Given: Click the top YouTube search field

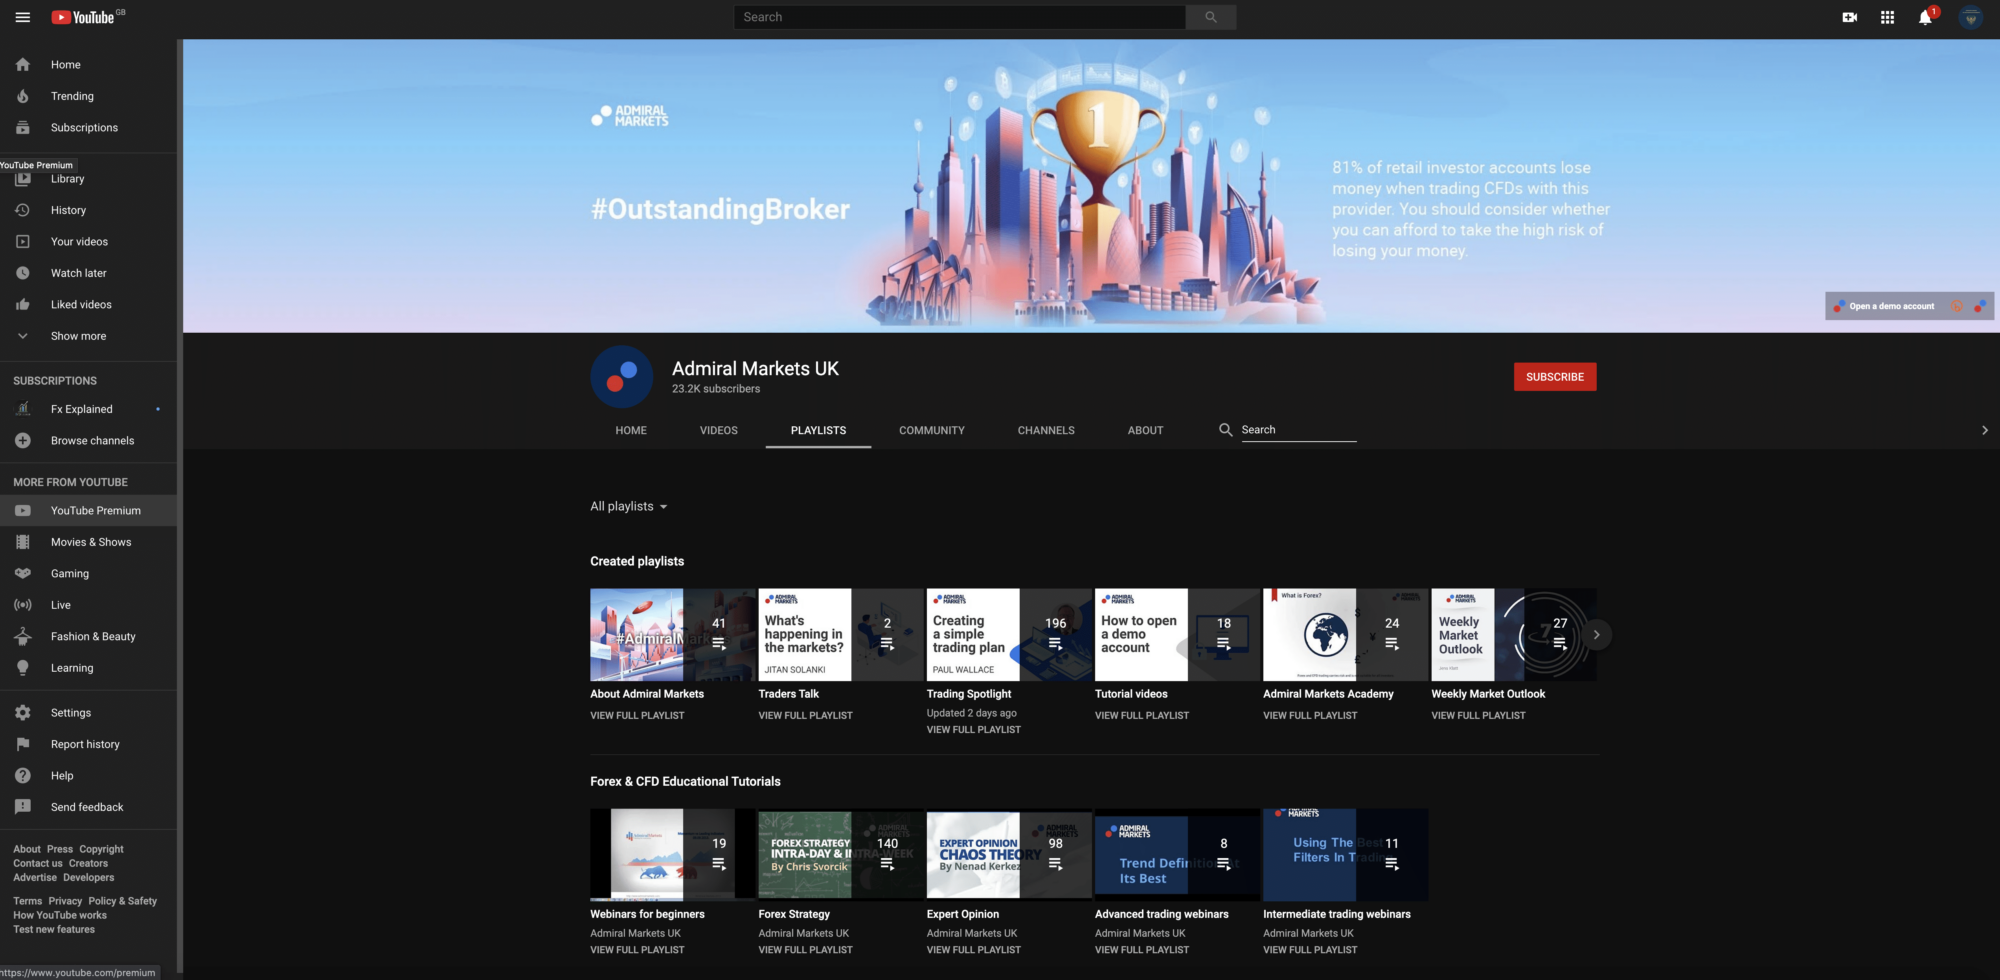Looking at the screenshot, I should click(959, 17).
